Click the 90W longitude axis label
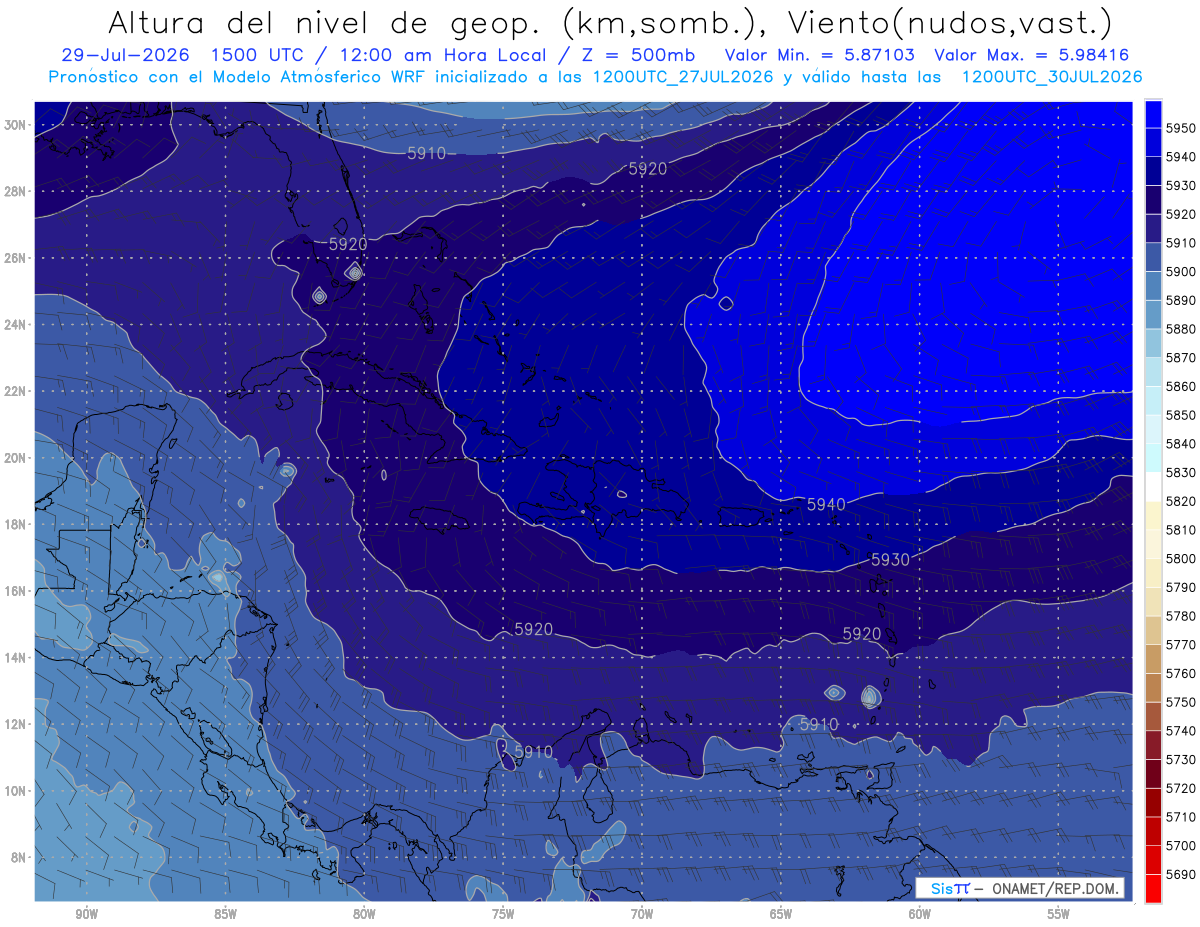Viewport: 1200px width, 927px height. pyautogui.click(x=86, y=914)
